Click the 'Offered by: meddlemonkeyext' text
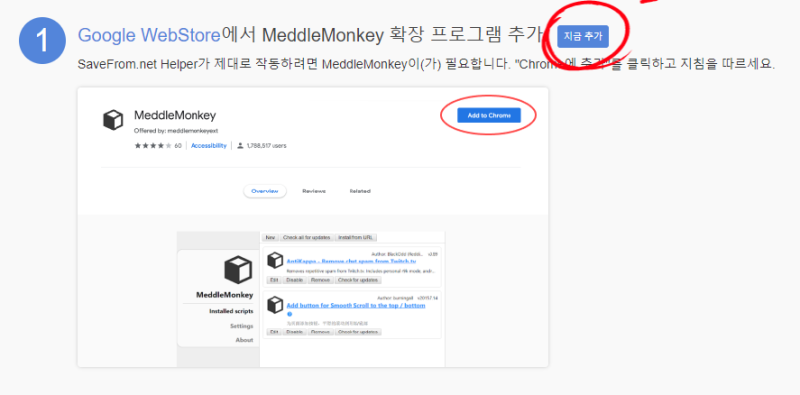 click(176, 131)
